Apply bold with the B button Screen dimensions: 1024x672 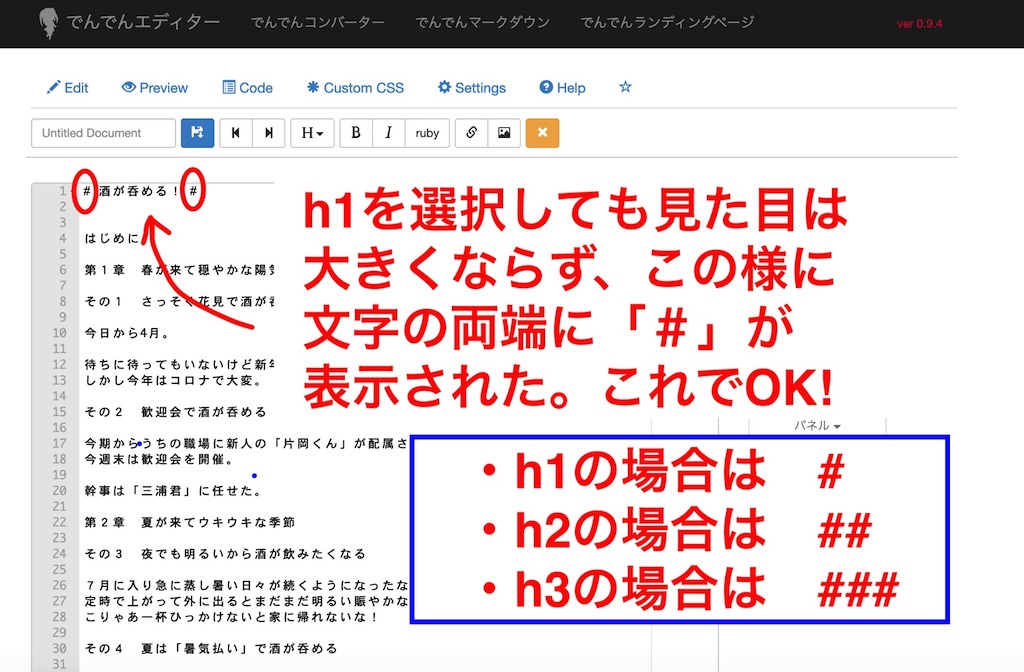(x=356, y=133)
